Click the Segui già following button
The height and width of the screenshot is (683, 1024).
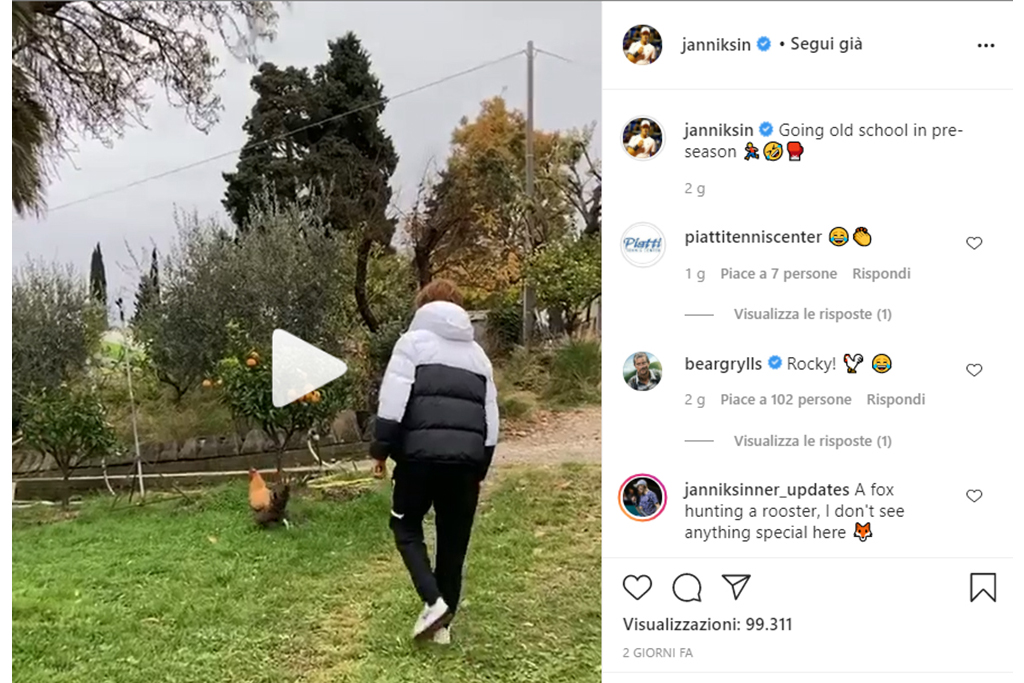pyautogui.click(x=826, y=44)
